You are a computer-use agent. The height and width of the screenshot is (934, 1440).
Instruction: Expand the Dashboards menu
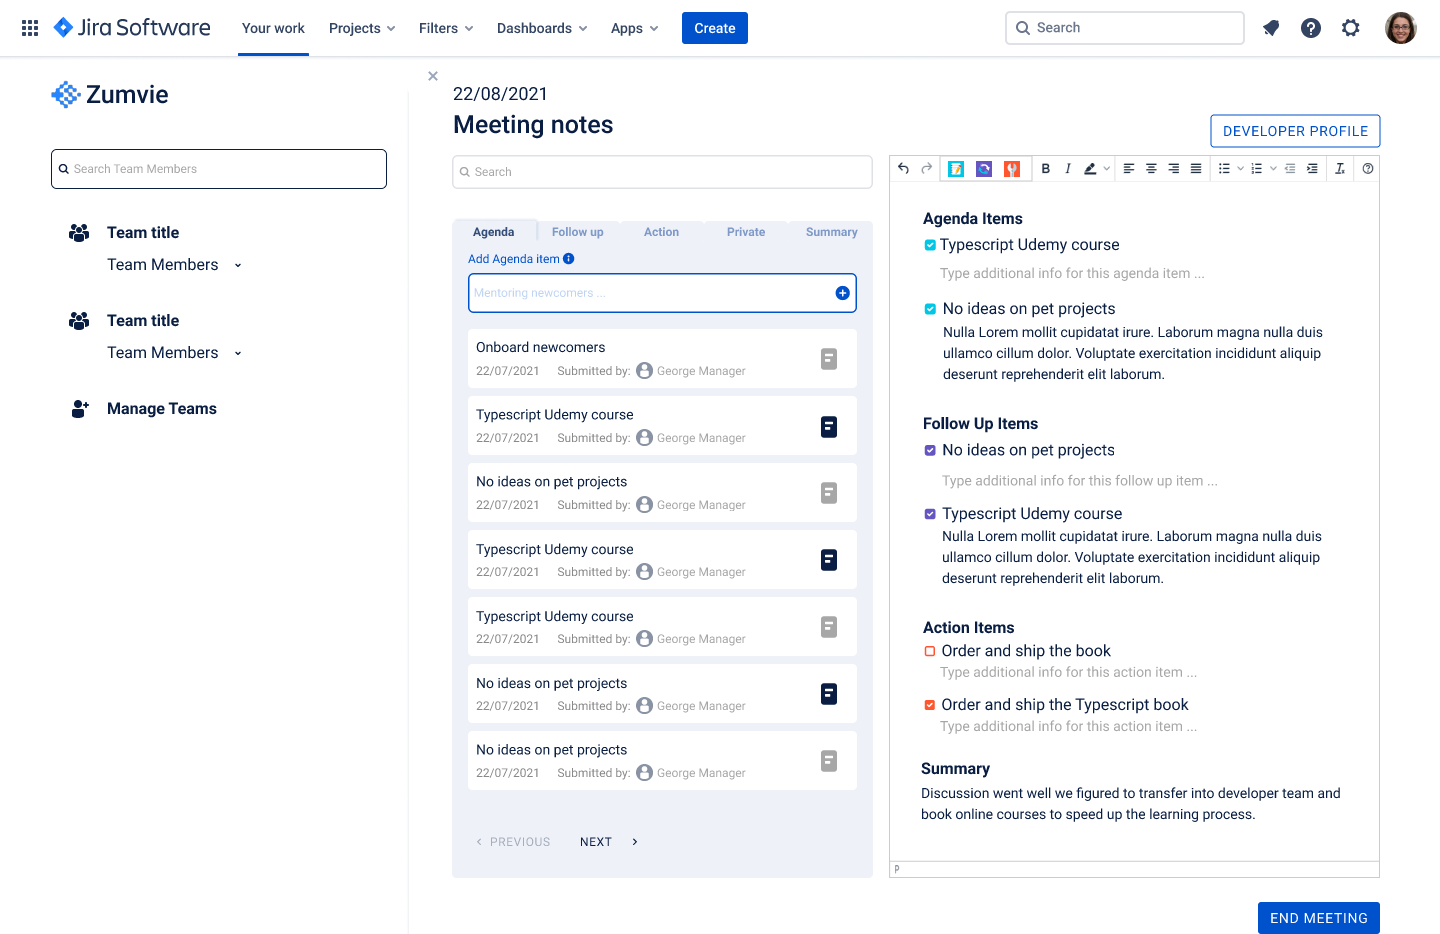(x=542, y=28)
